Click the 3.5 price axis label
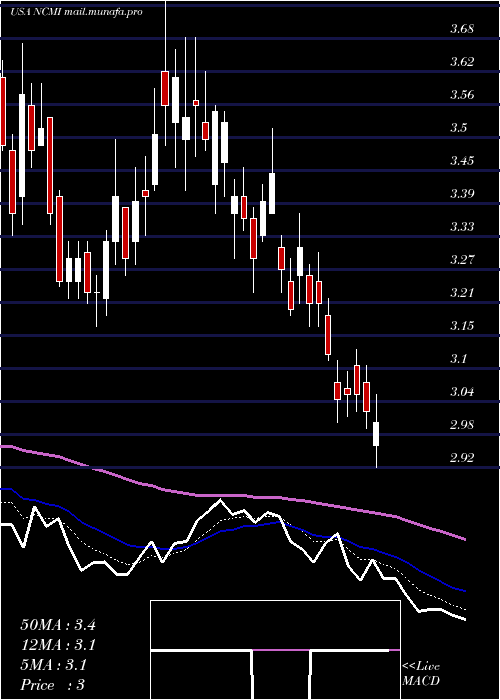Image resolution: width=500 pixels, height=700 pixels. click(x=458, y=128)
